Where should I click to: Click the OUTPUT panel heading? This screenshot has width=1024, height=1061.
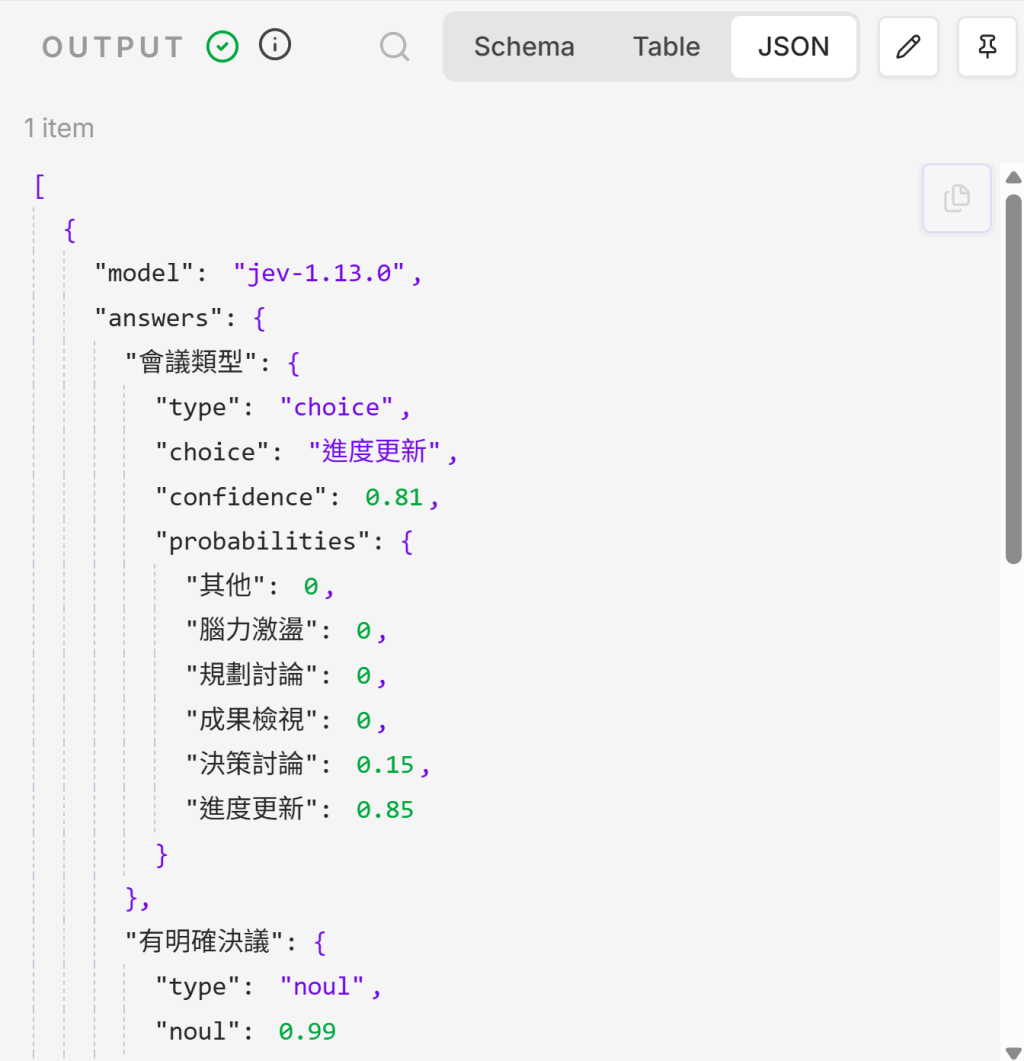(x=112, y=47)
